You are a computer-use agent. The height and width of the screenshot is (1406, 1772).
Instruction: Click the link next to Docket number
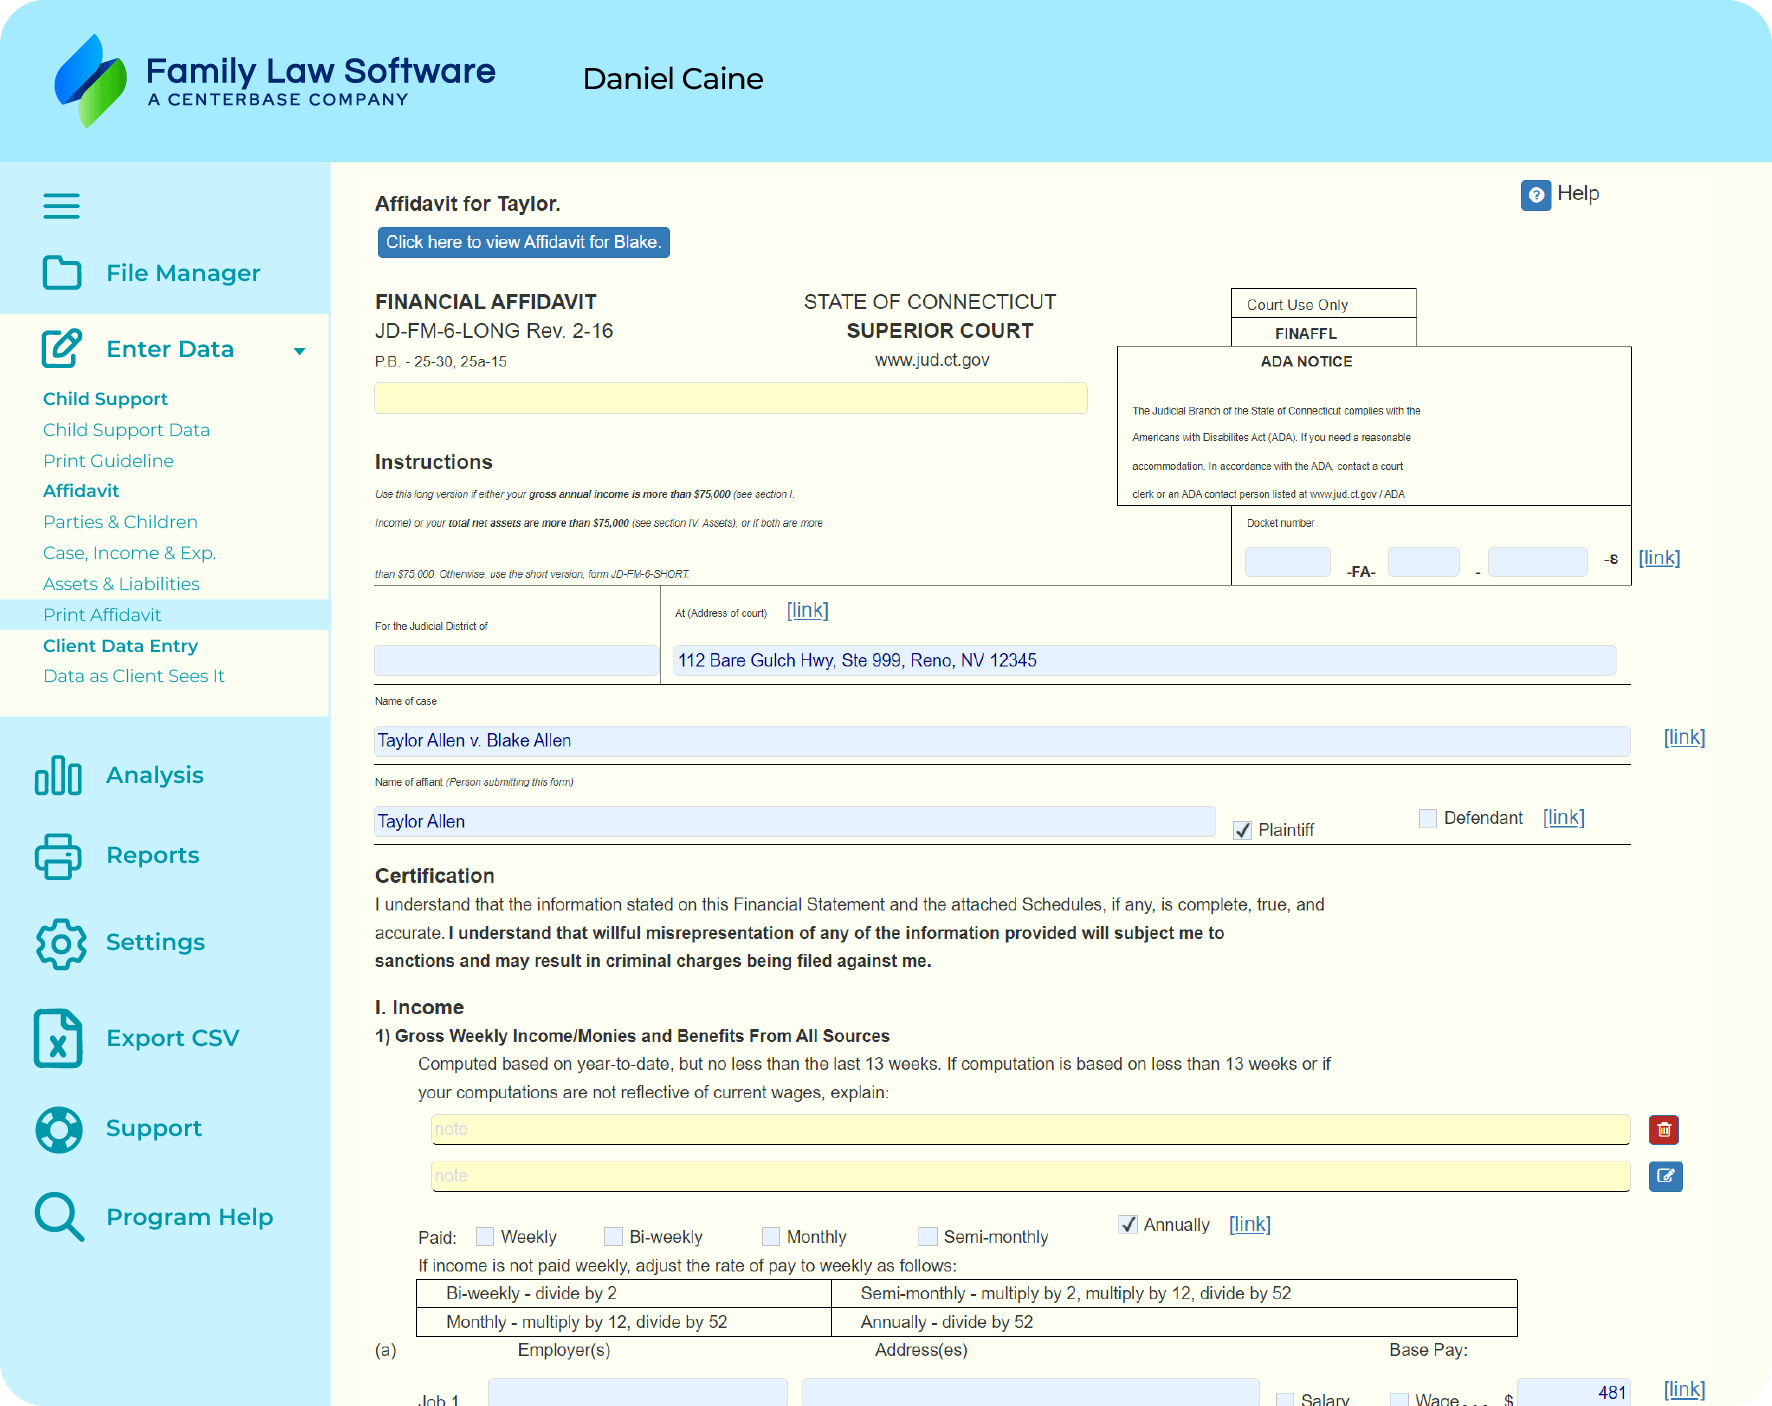pyautogui.click(x=1659, y=558)
